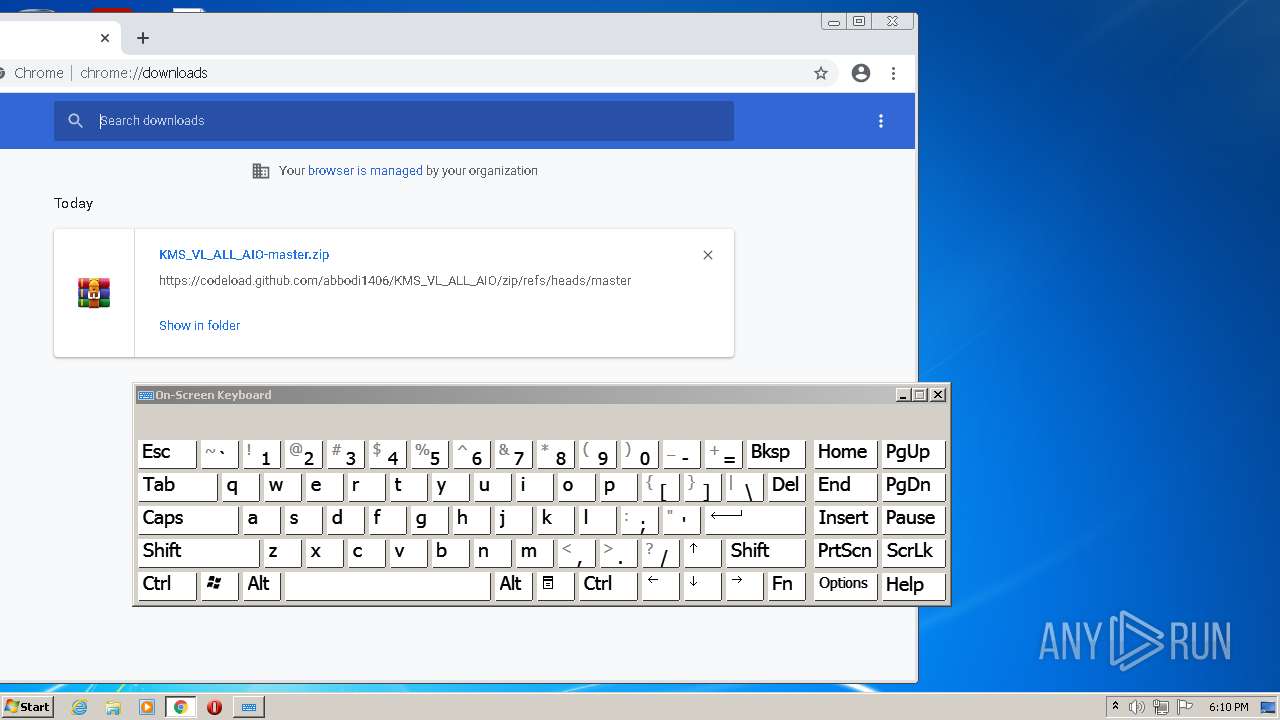This screenshot has width=1280, height=720.
Task: Toggle right Alt on On-Screen Keyboard
Action: [x=514, y=586]
